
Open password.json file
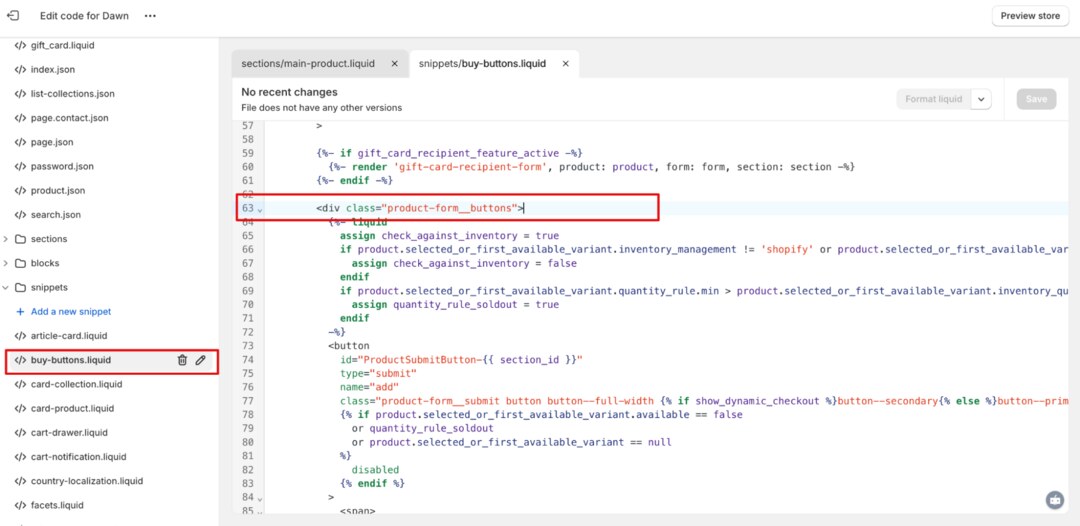click(62, 166)
